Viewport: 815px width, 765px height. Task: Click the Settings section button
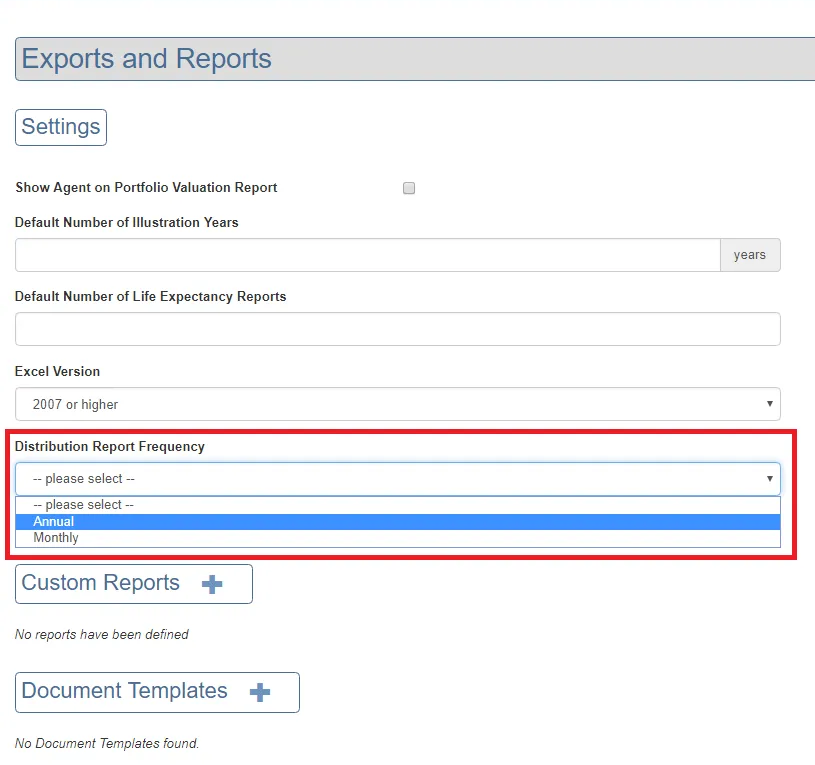click(61, 127)
